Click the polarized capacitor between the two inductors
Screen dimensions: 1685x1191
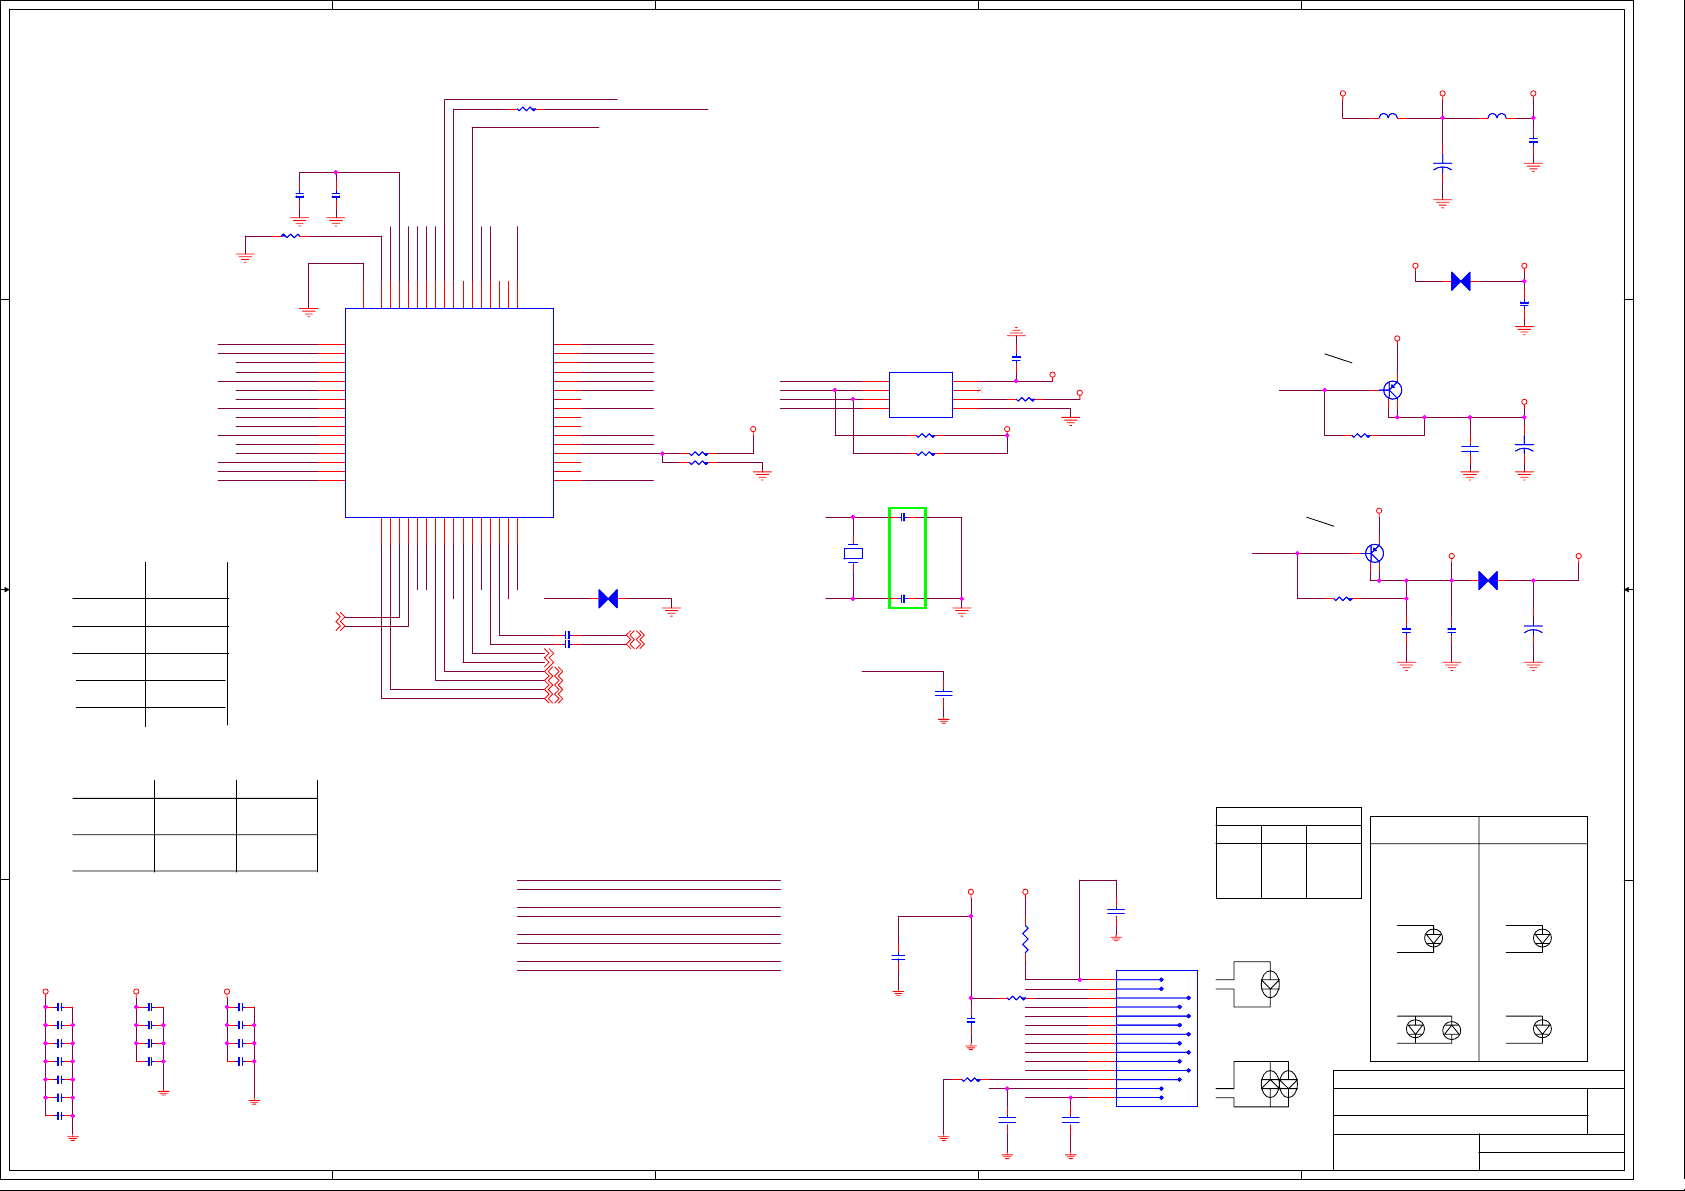point(1442,166)
